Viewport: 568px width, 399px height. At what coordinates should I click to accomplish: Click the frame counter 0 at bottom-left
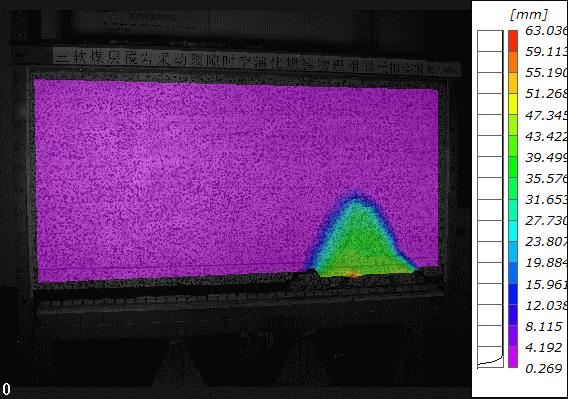pos(6,389)
